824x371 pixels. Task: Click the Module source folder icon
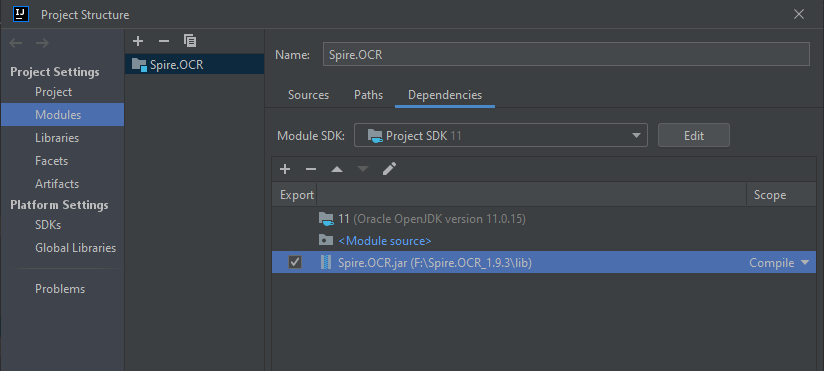point(326,240)
